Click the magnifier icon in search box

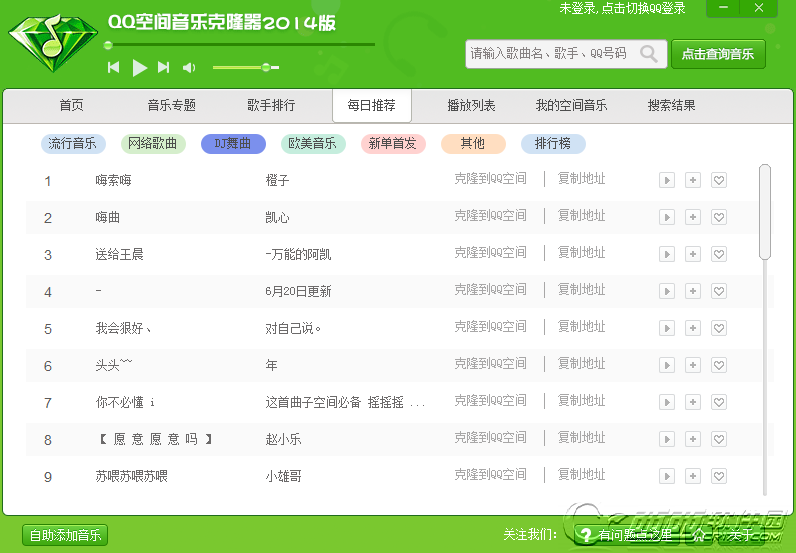(650, 54)
